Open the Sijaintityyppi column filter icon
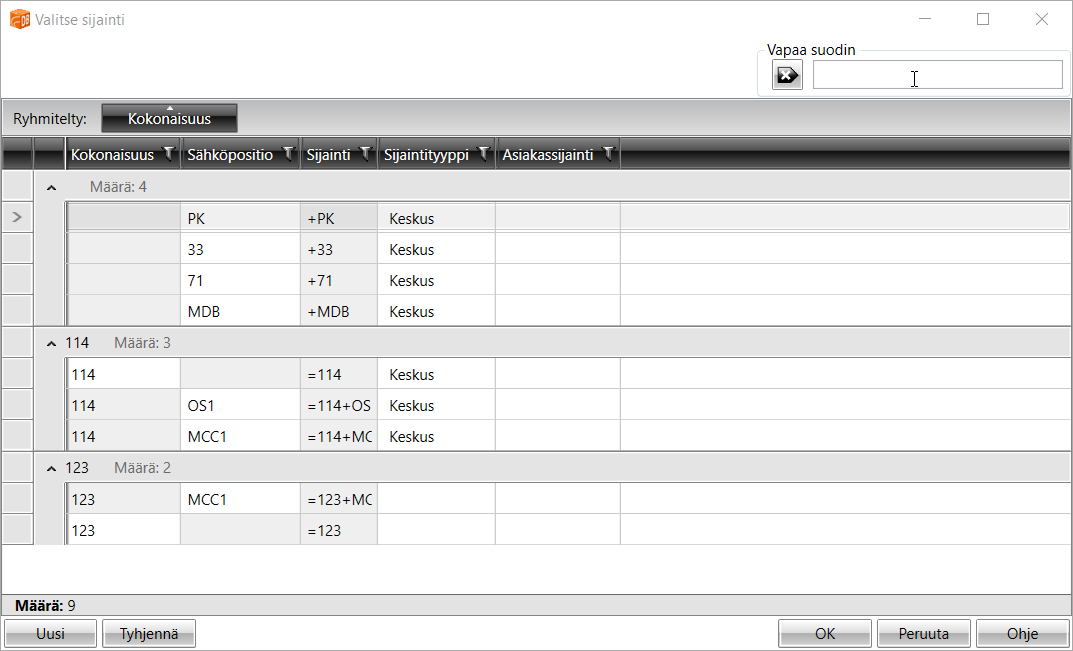This screenshot has width=1073, height=651. [x=484, y=154]
